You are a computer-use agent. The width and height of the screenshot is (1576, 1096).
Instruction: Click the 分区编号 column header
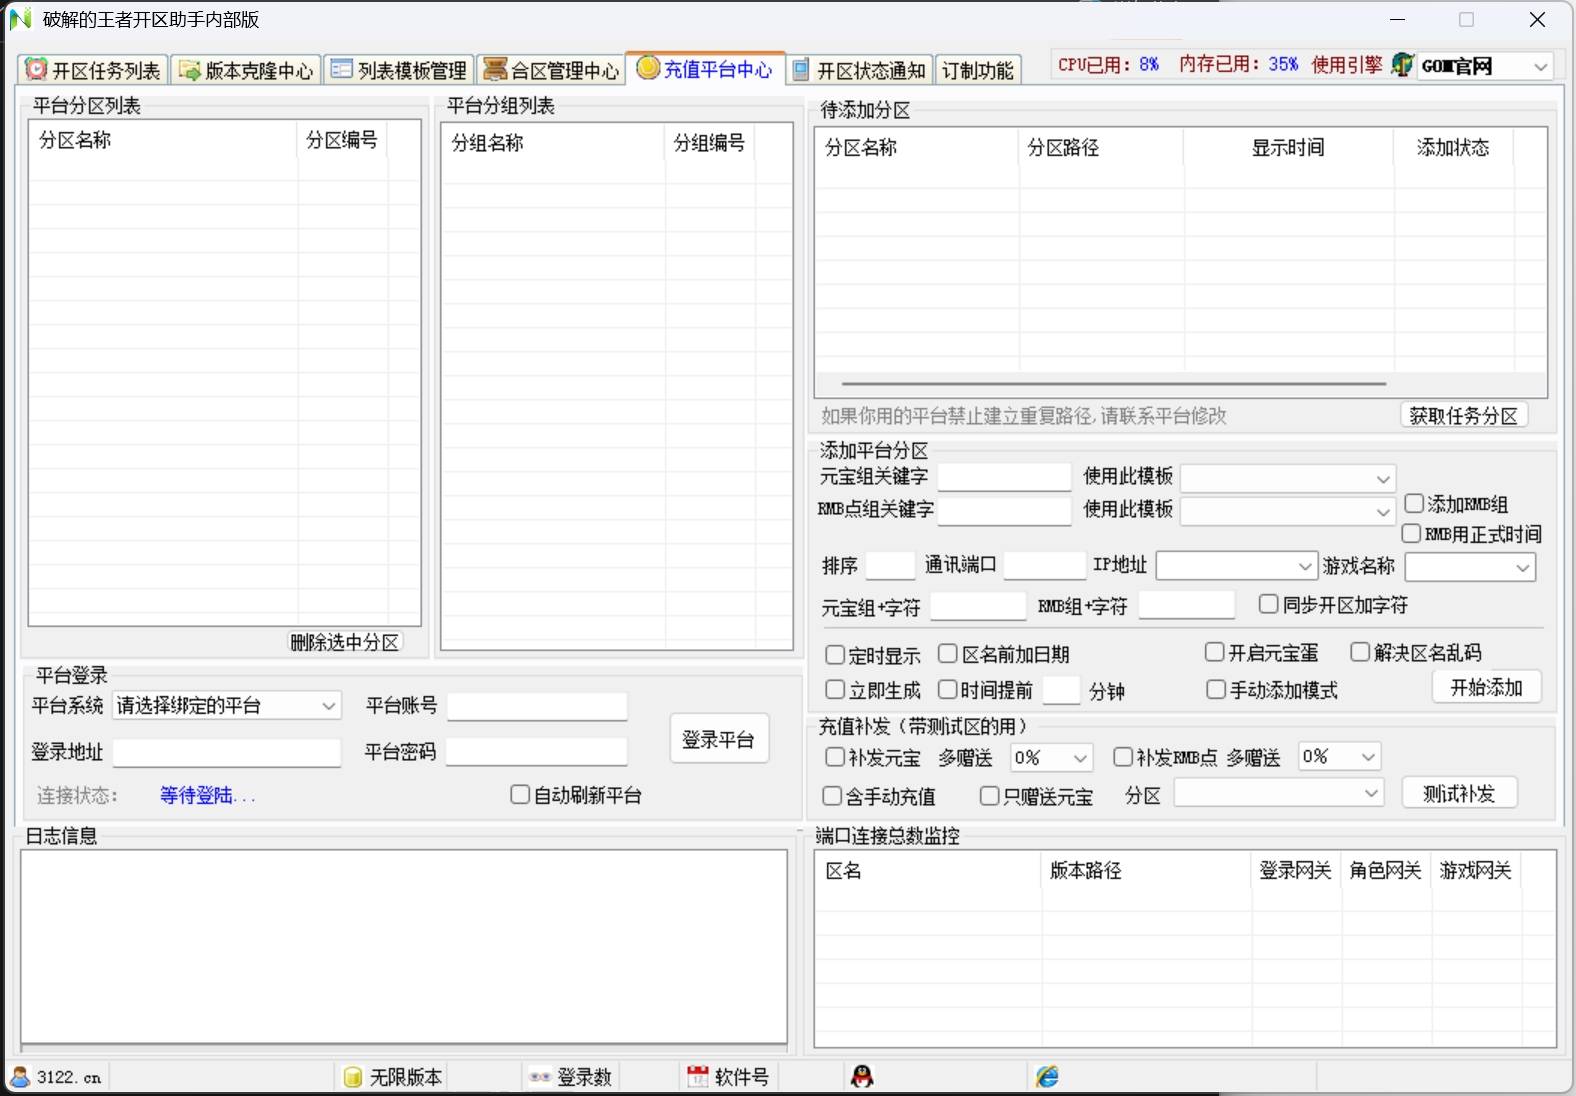point(342,140)
